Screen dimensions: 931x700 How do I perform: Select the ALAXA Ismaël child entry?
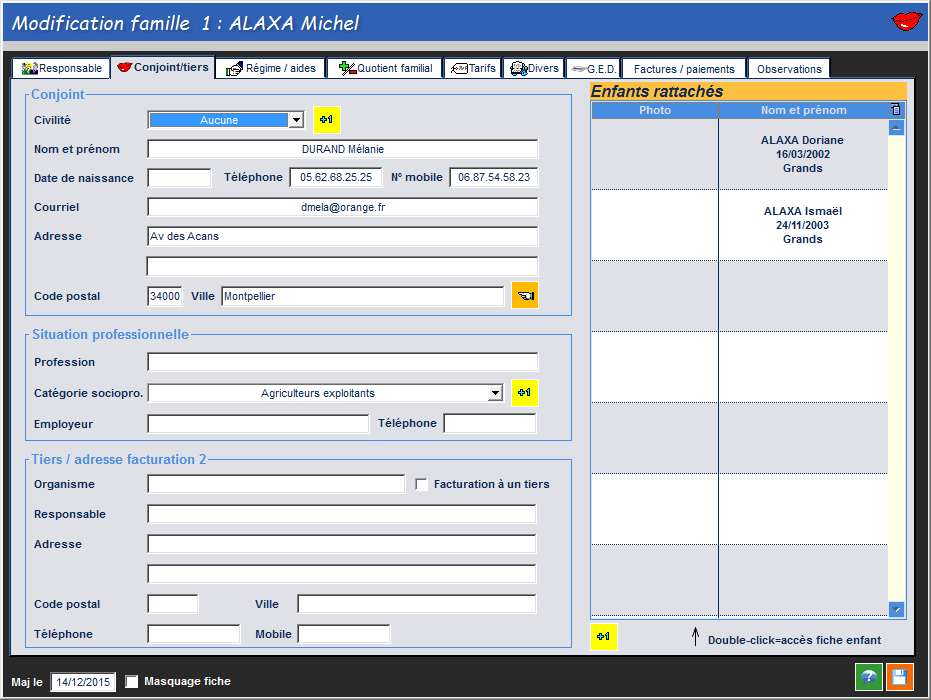tap(802, 225)
